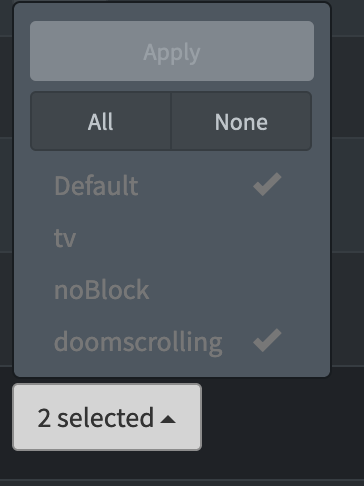The height and width of the screenshot is (486, 364).
Task: Enable the noBlock option
Action: (x=172, y=290)
